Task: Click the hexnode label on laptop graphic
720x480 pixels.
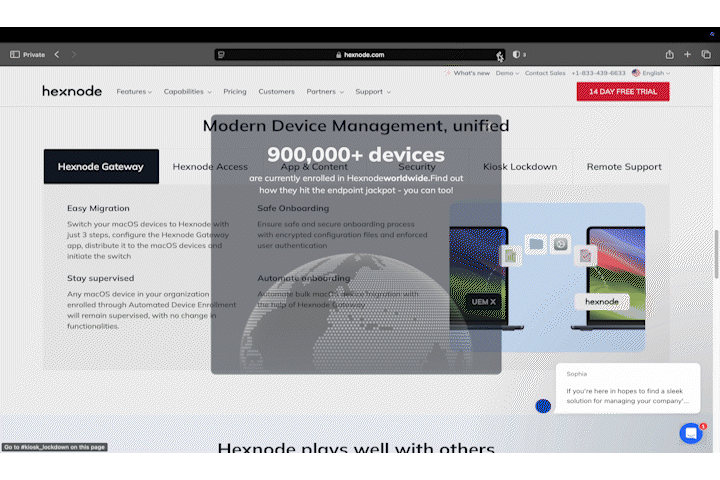Action: (x=602, y=301)
